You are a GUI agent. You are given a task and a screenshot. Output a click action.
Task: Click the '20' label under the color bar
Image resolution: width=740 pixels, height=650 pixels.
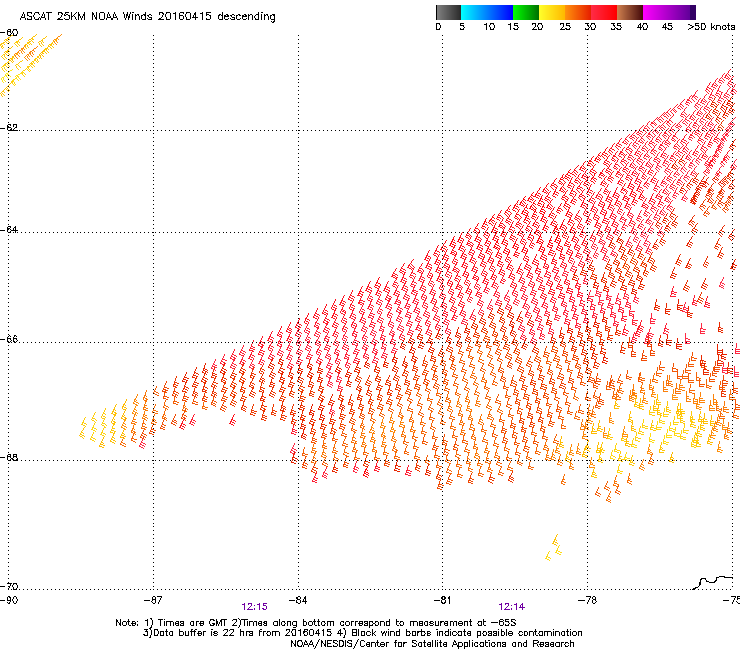coord(537,27)
